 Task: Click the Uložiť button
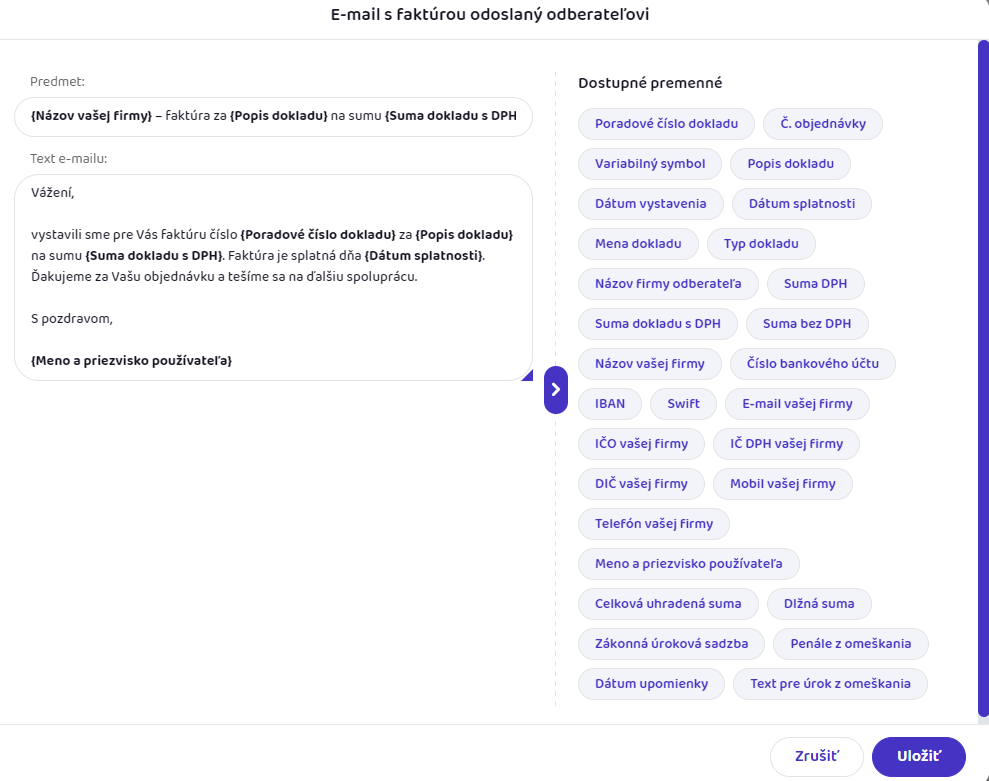click(918, 757)
